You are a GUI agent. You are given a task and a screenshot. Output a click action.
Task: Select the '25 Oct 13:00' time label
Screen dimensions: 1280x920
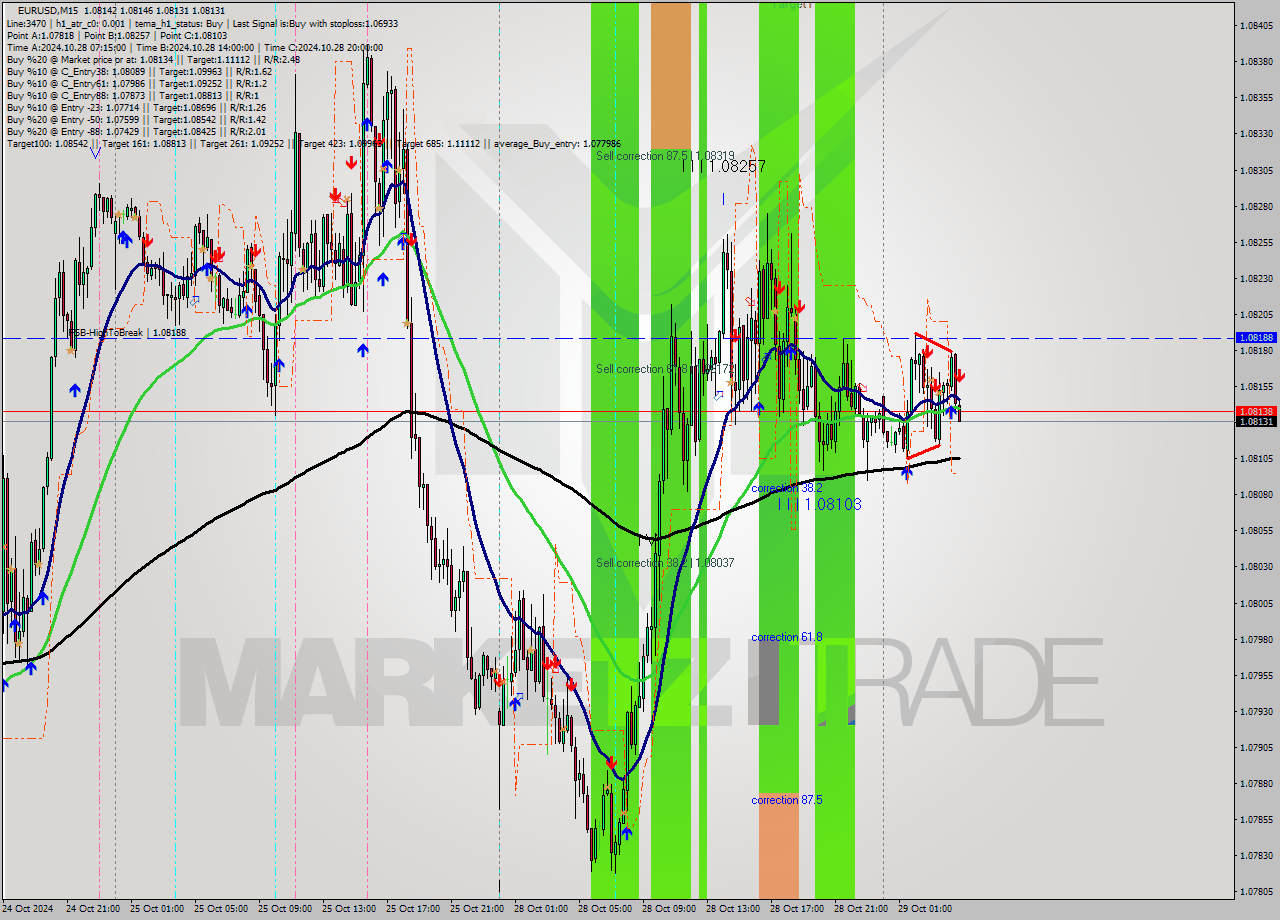click(350, 909)
